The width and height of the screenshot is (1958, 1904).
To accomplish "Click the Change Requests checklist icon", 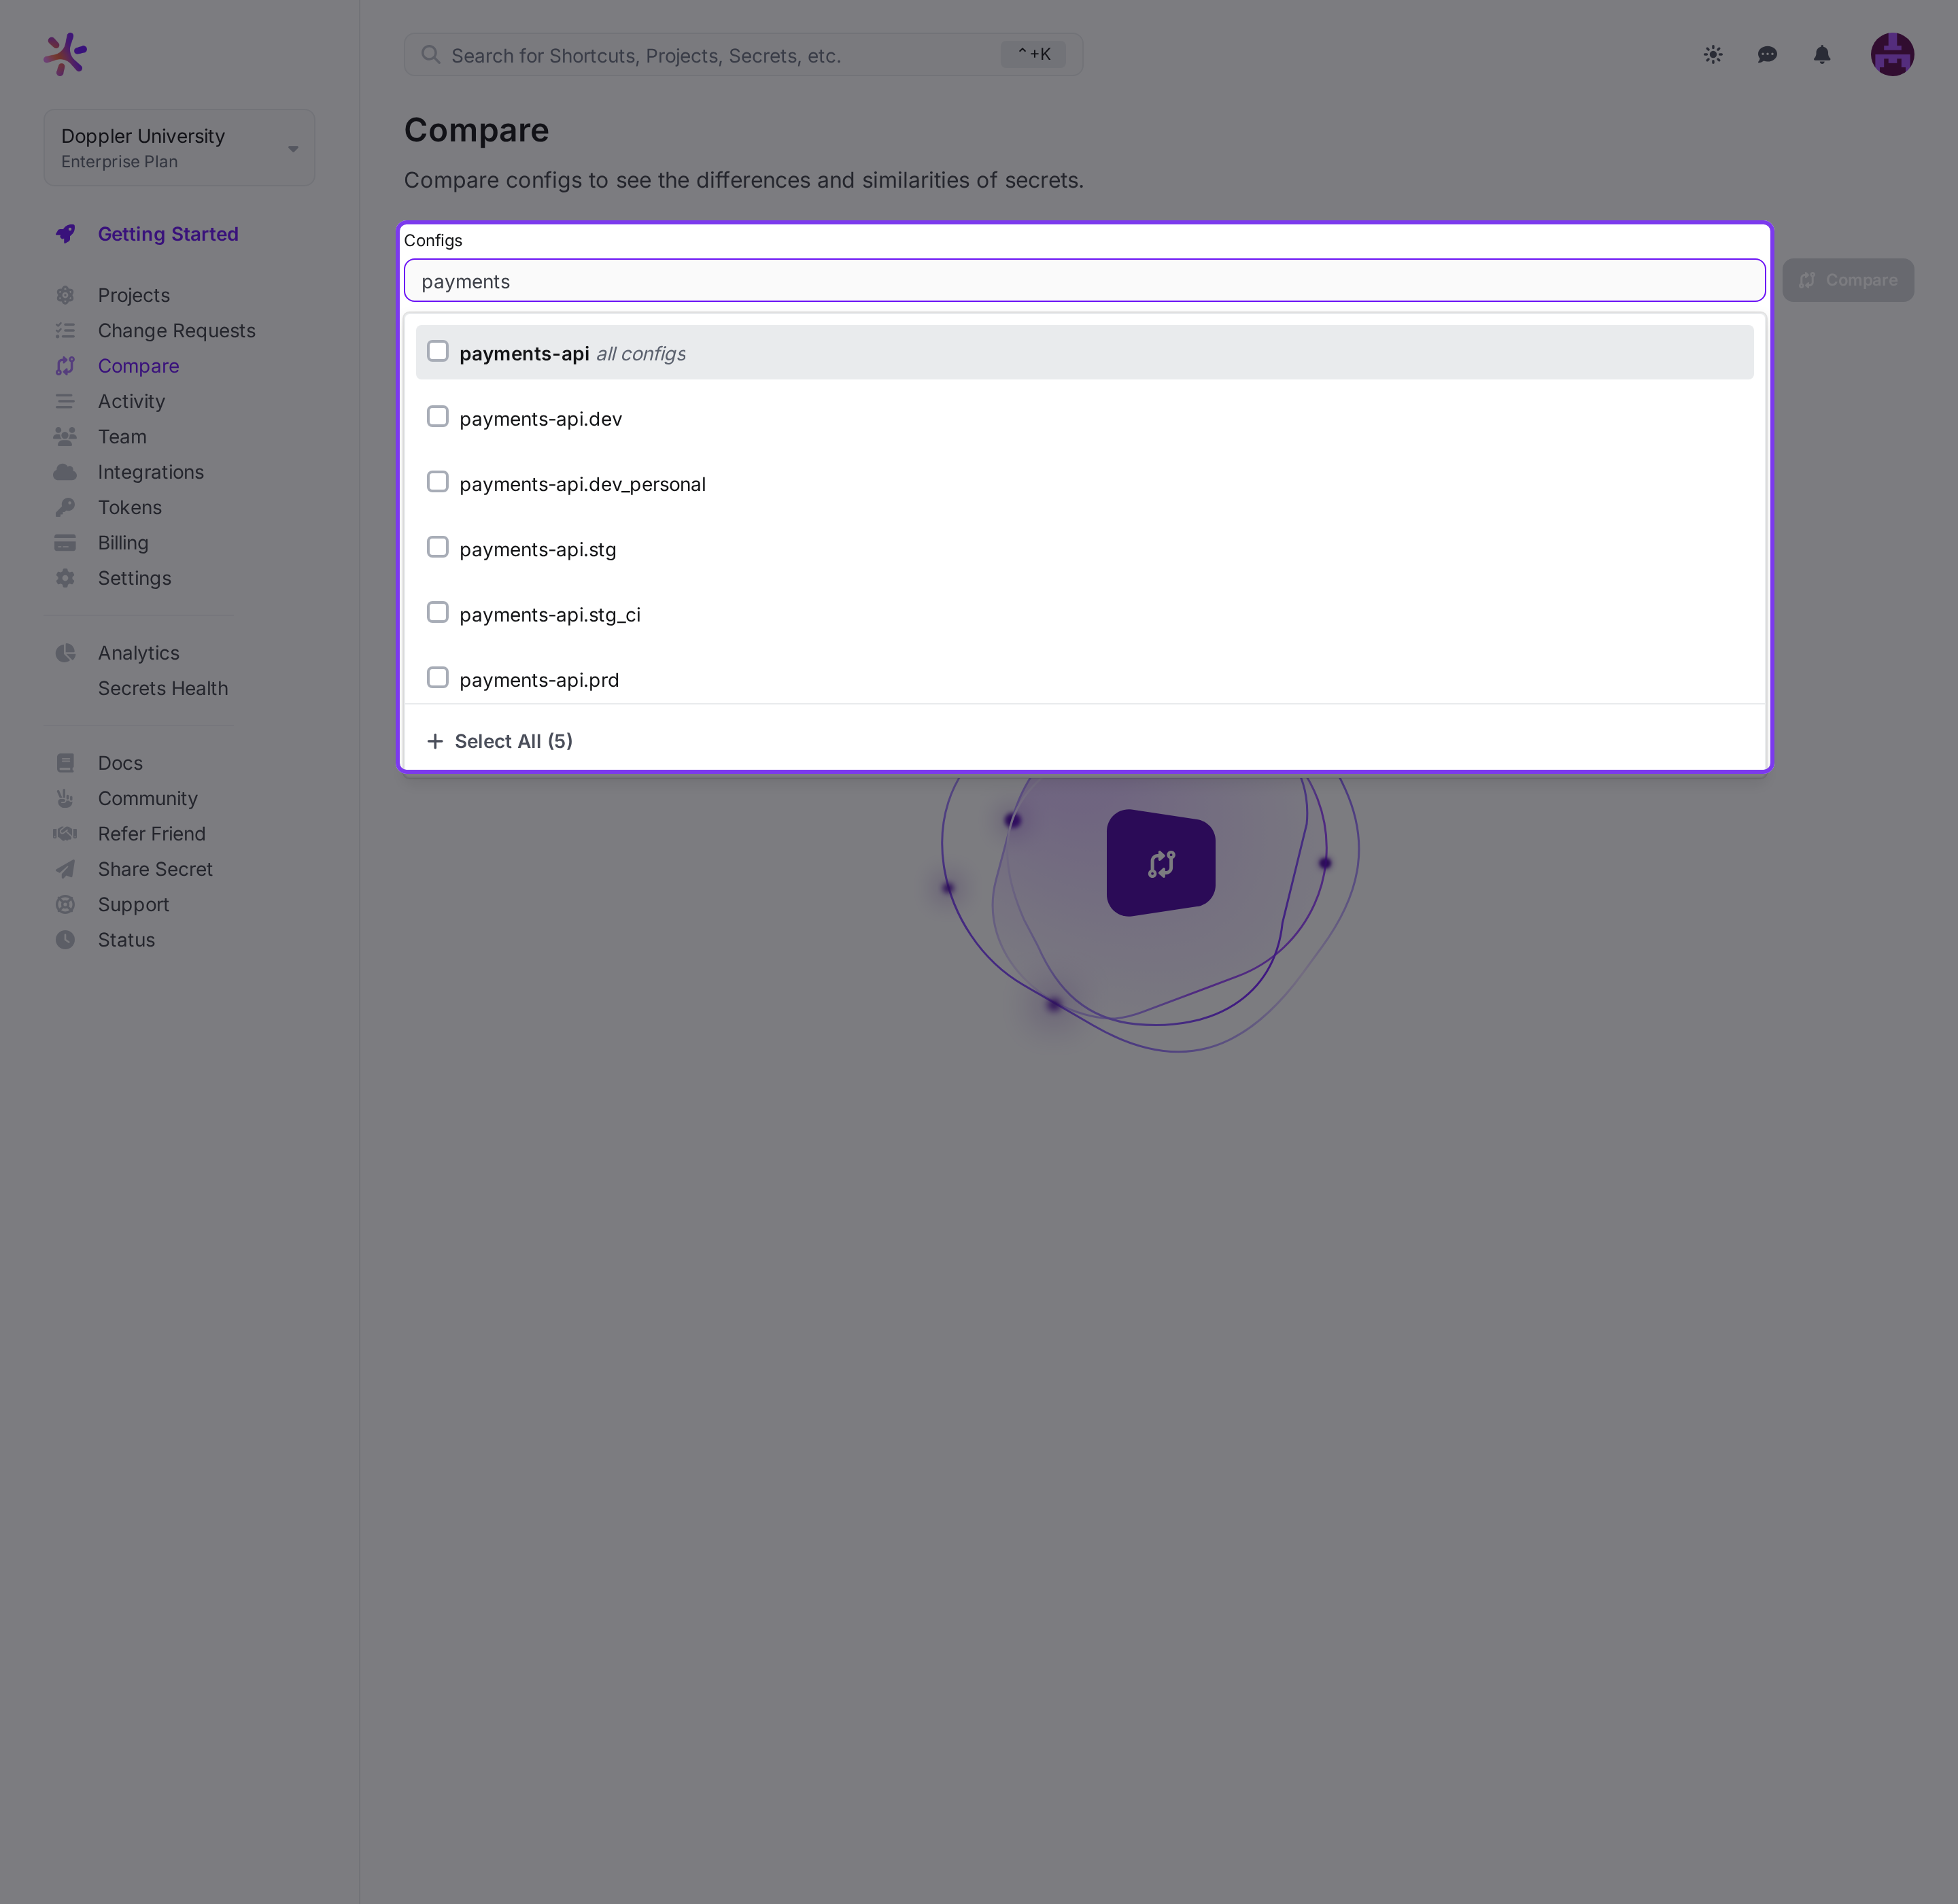I will (65, 331).
